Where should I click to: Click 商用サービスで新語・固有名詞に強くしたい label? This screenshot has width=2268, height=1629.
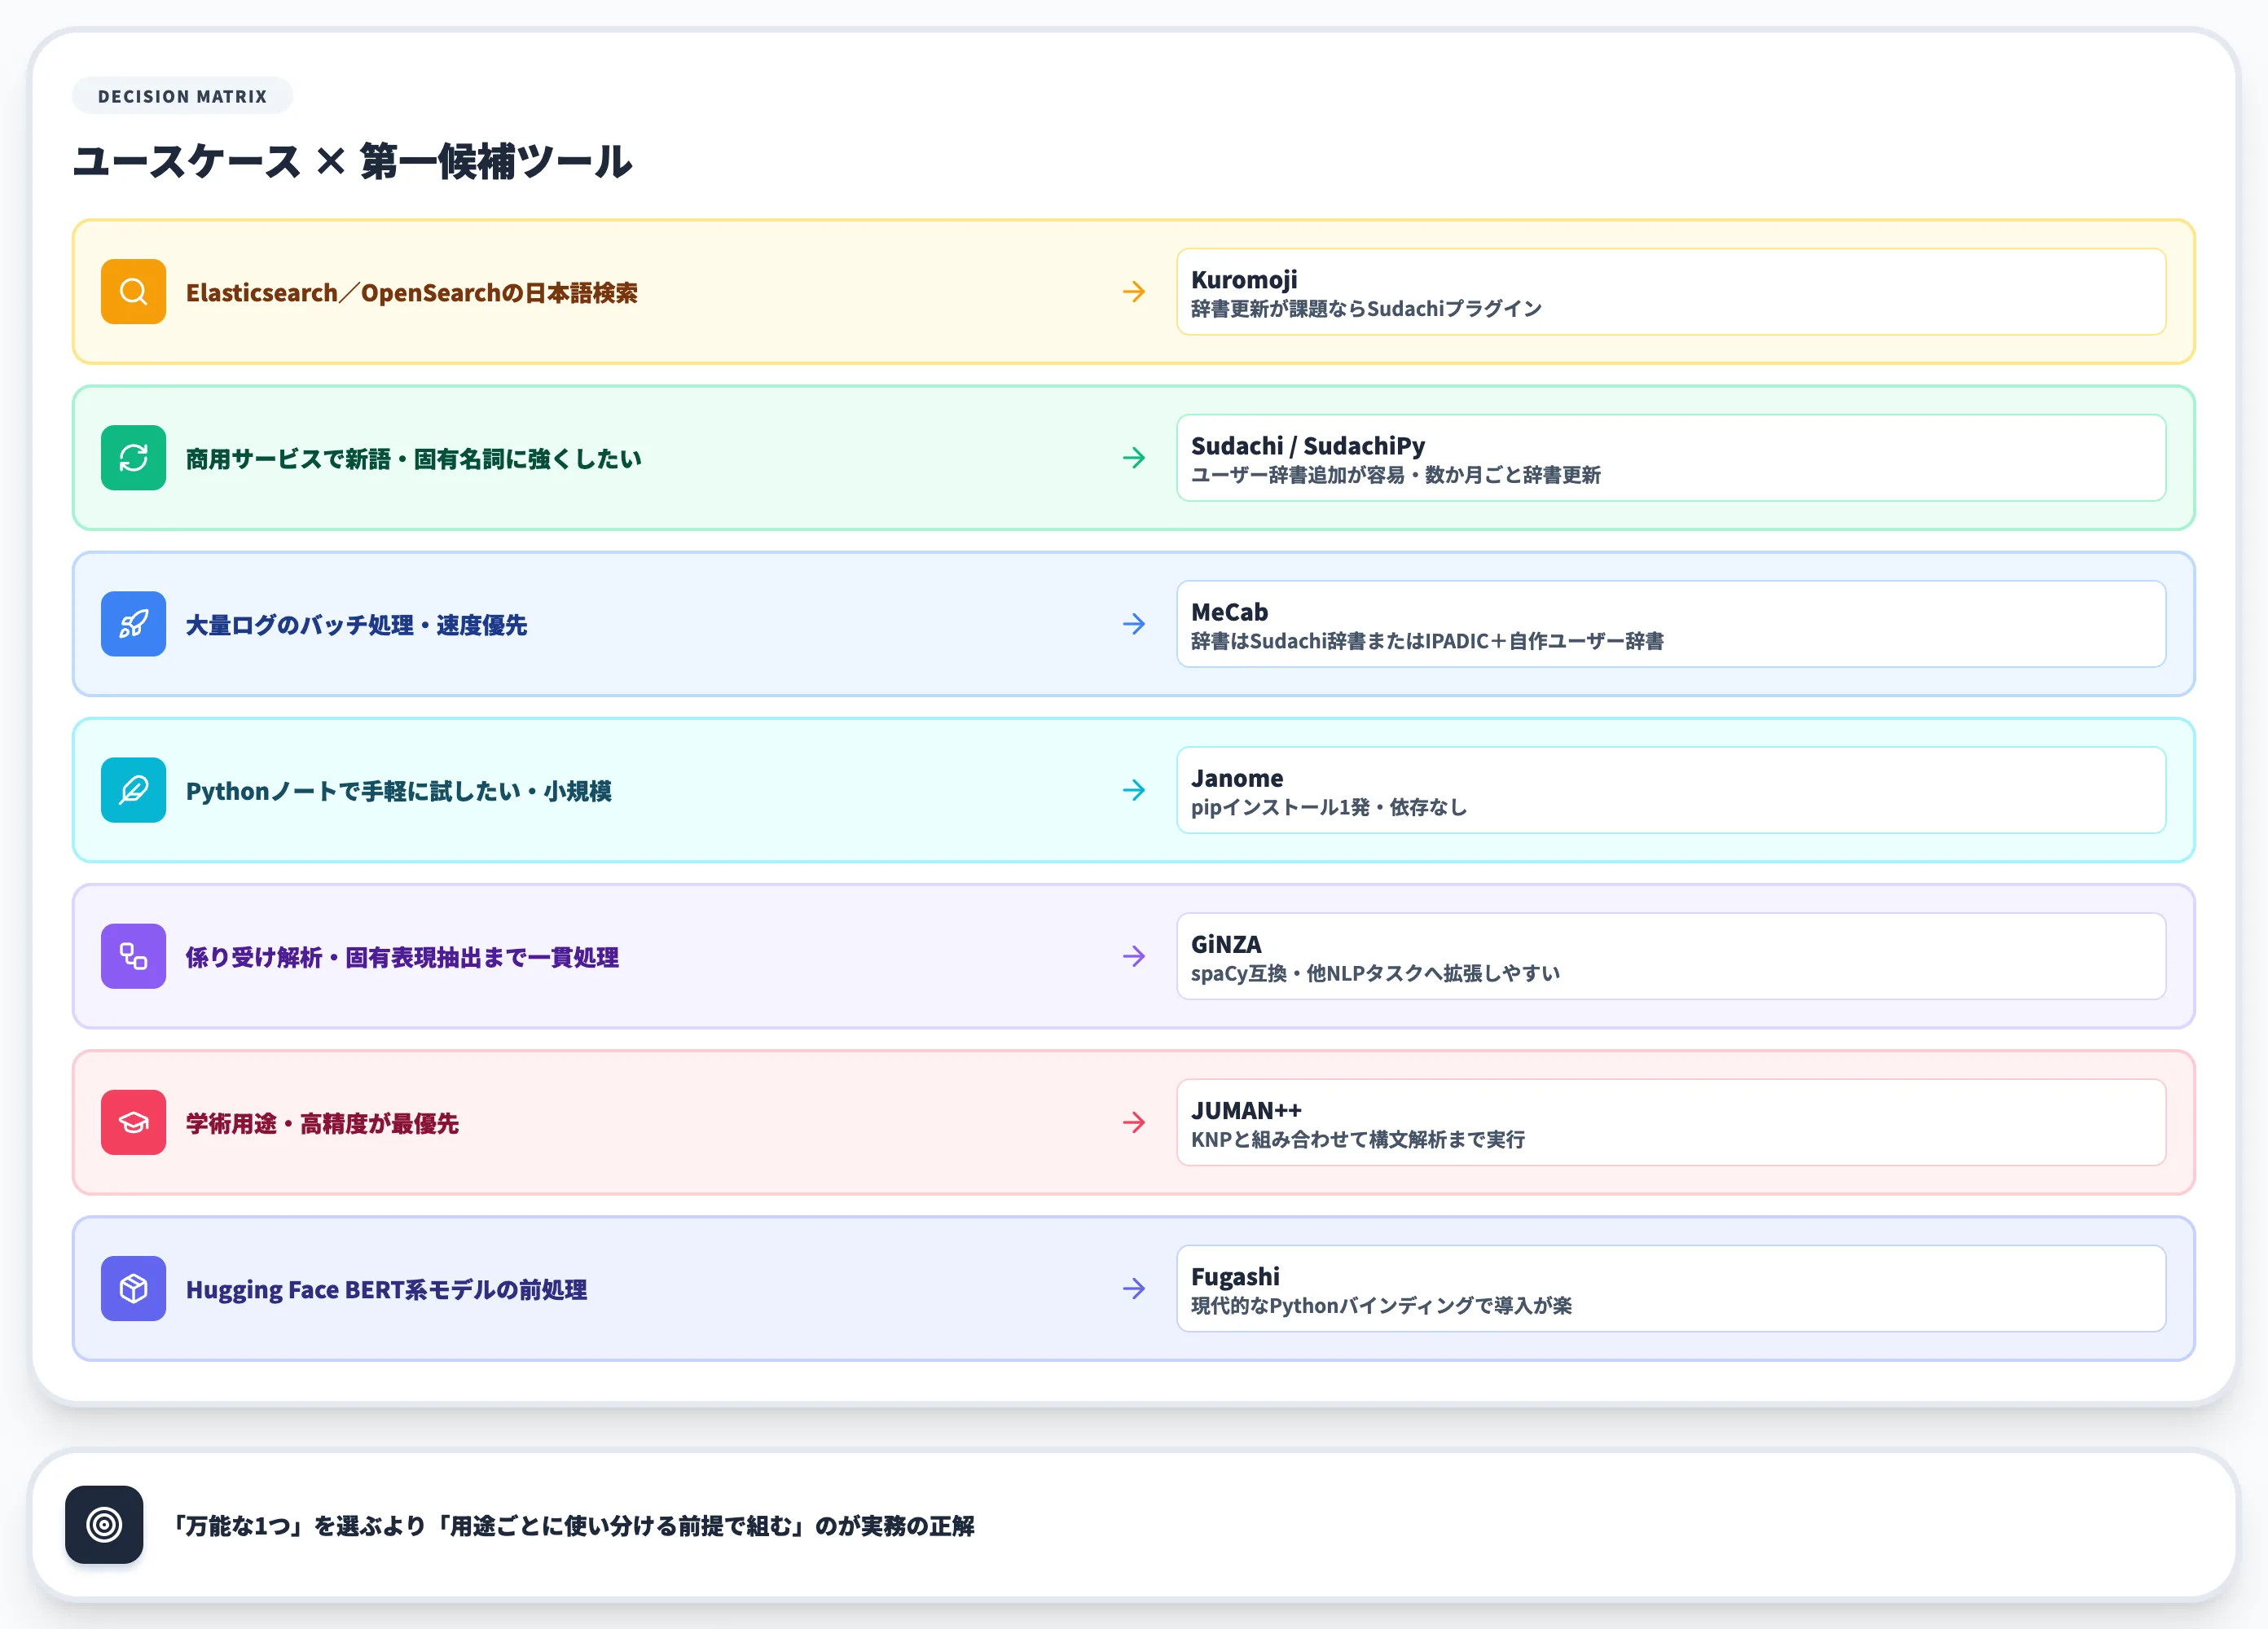click(414, 459)
